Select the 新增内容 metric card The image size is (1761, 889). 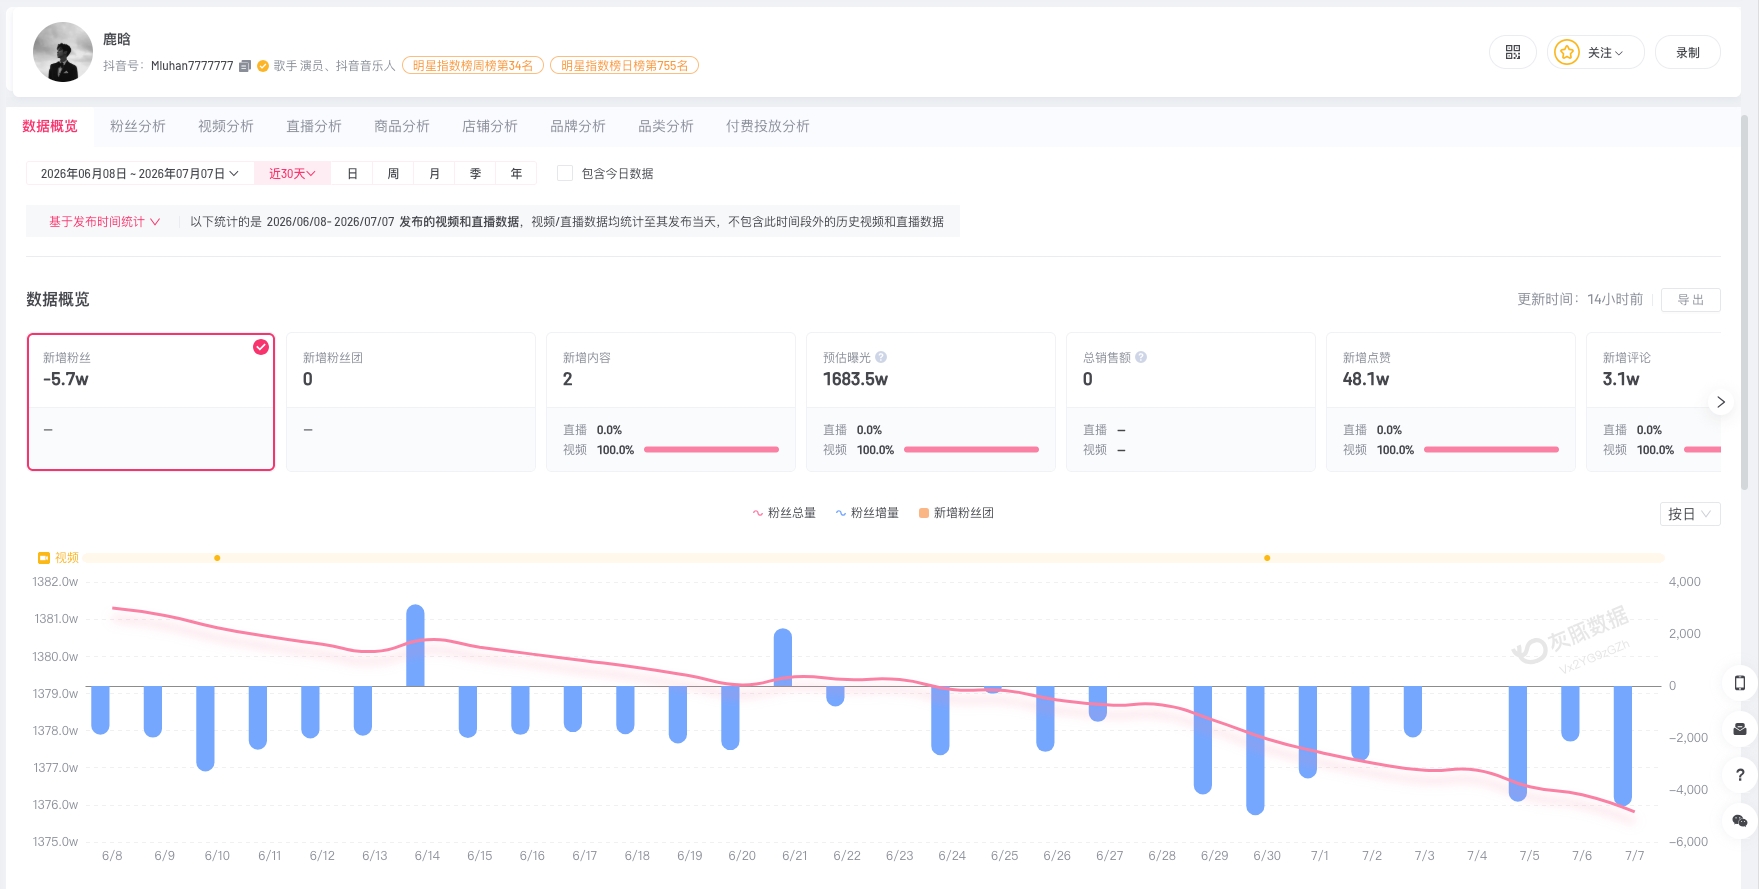(671, 402)
